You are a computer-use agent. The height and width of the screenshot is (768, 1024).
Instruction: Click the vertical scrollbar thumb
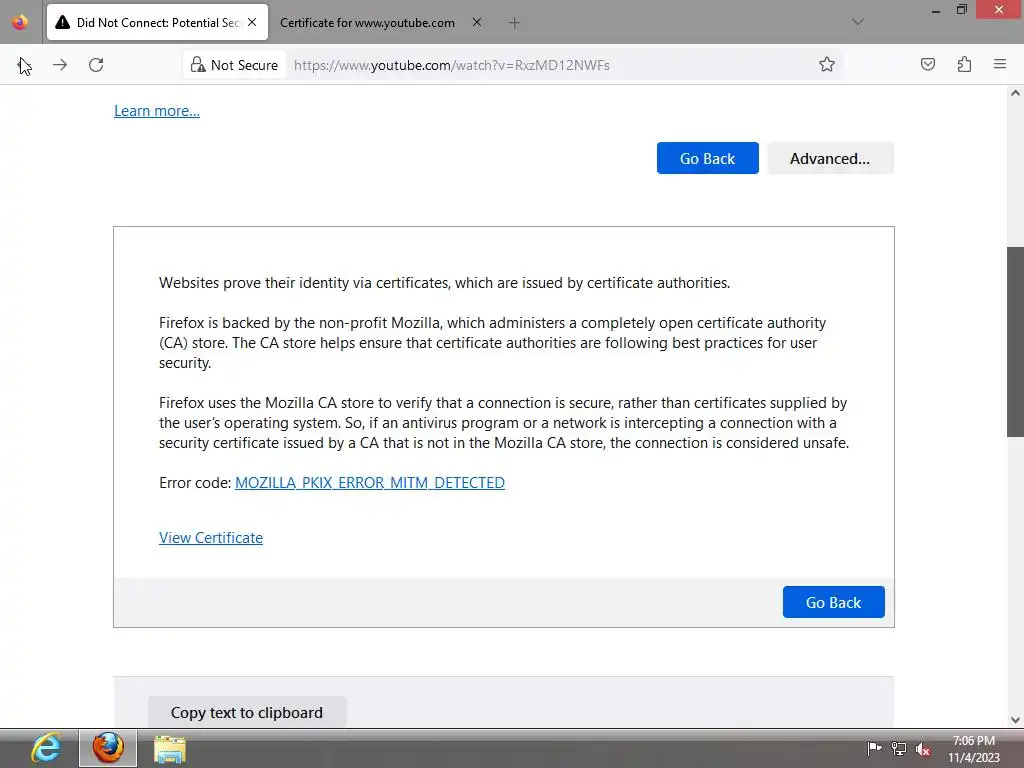point(1015,342)
